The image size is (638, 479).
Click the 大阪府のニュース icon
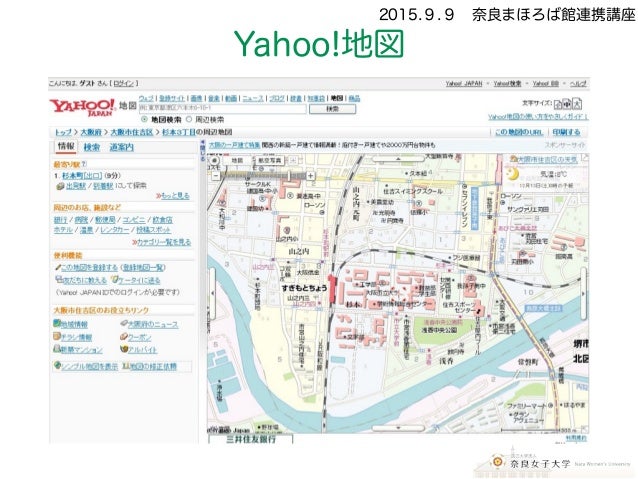pos(124,324)
